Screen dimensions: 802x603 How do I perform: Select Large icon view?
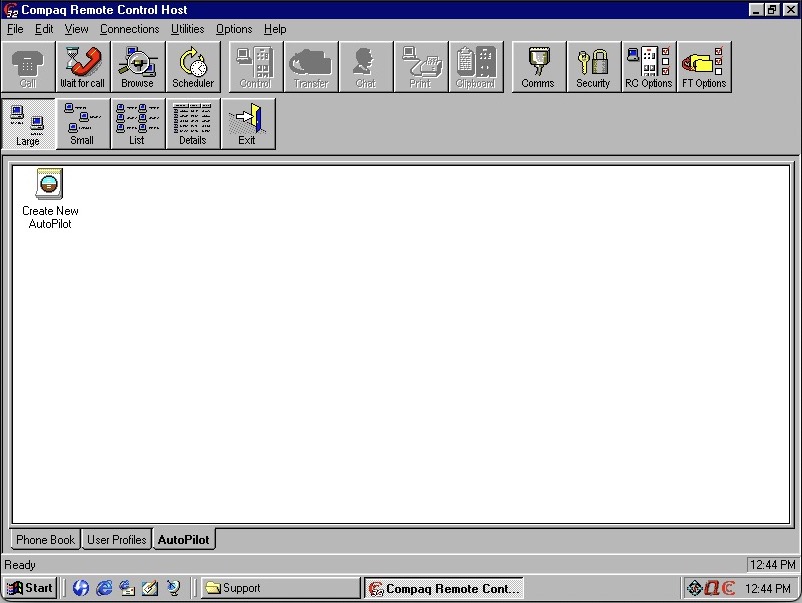click(28, 123)
